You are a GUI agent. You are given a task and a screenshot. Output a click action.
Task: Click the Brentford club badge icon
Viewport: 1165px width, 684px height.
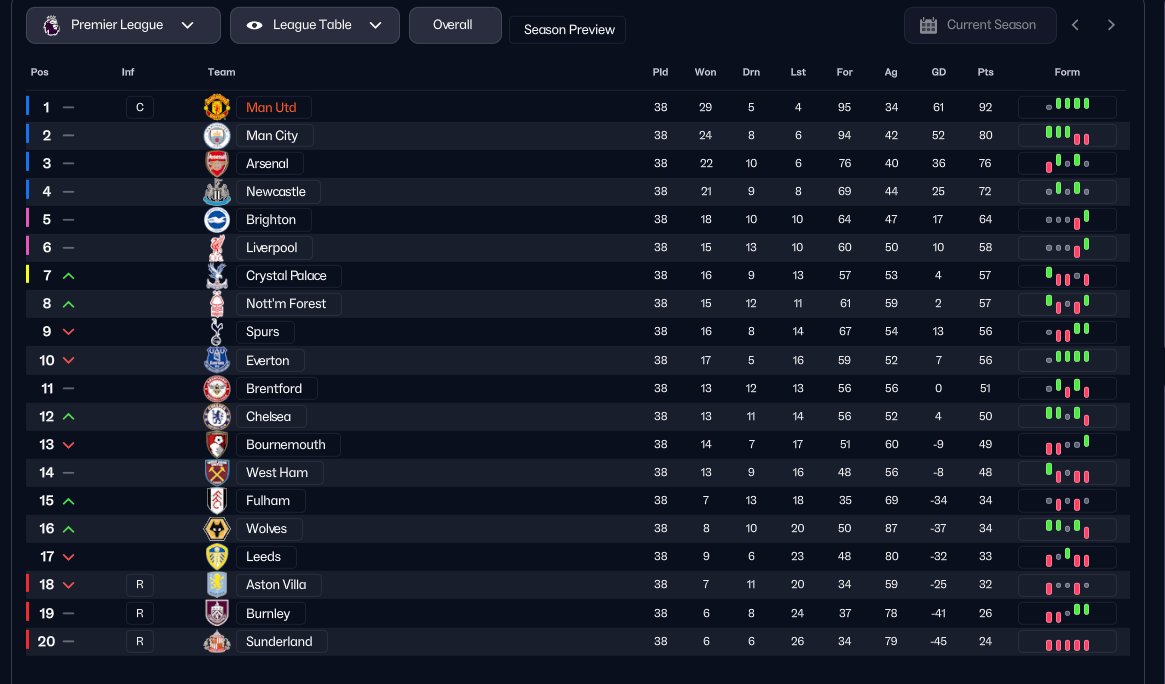tap(217, 388)
